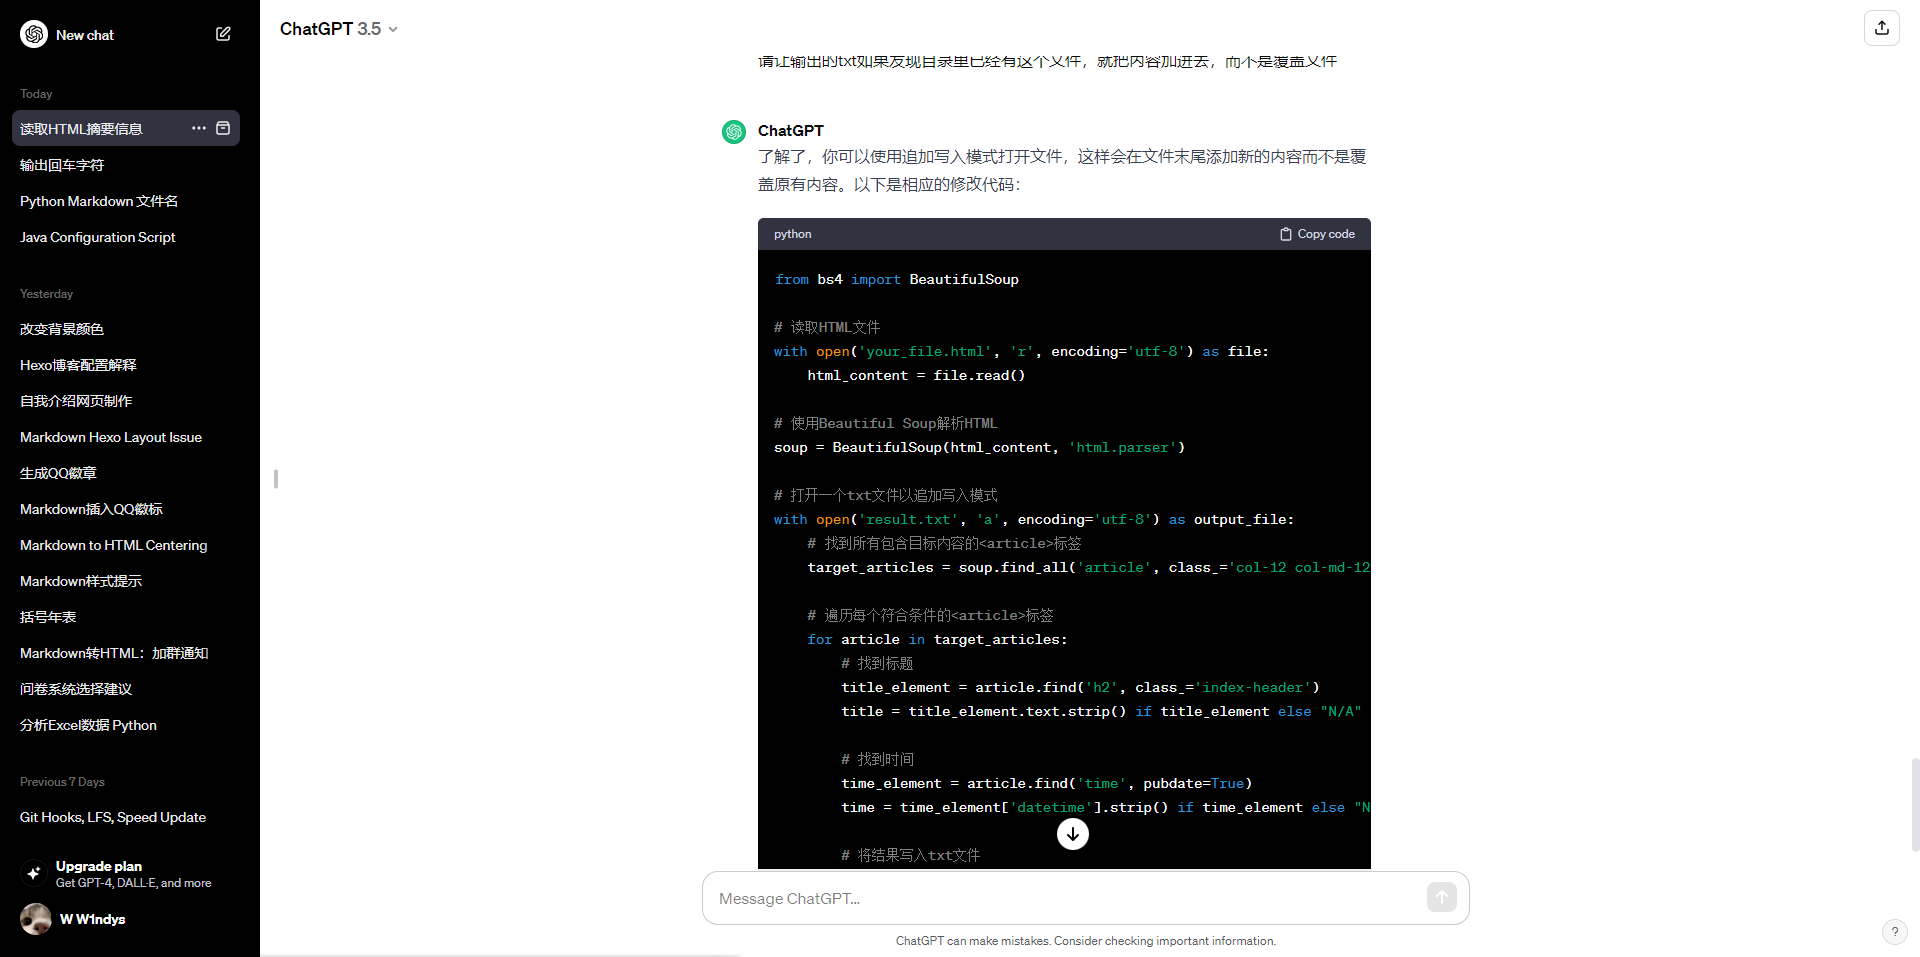
Task: Click the python language label in code header
Action: point(792,234)
